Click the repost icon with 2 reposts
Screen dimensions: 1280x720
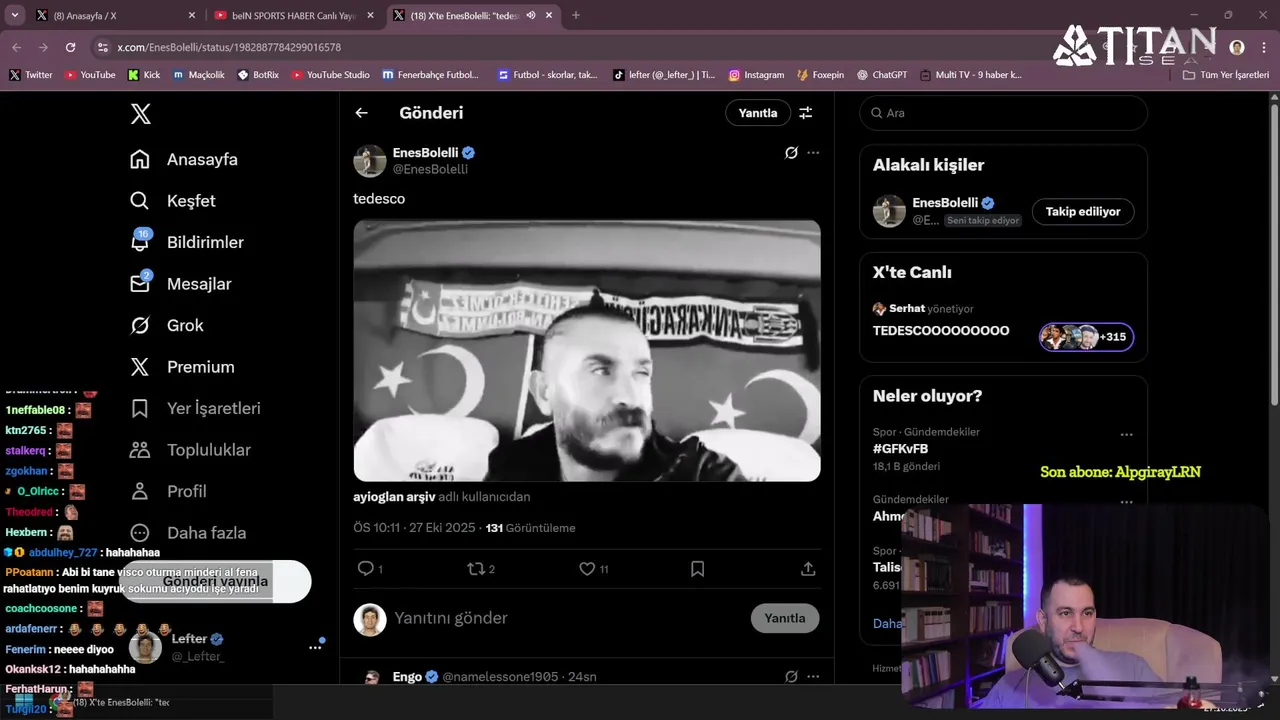tap(481, 569)
